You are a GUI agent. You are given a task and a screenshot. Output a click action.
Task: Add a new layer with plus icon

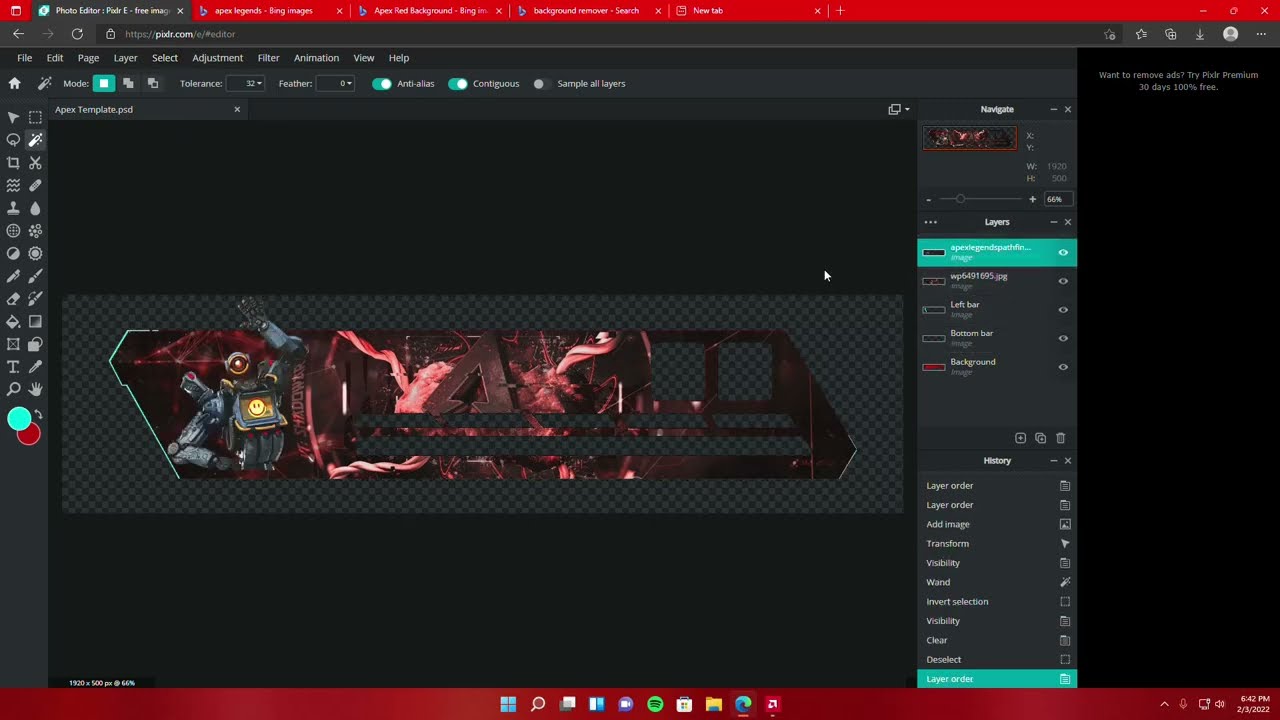pyautogui.click(x=1020, y=438)
